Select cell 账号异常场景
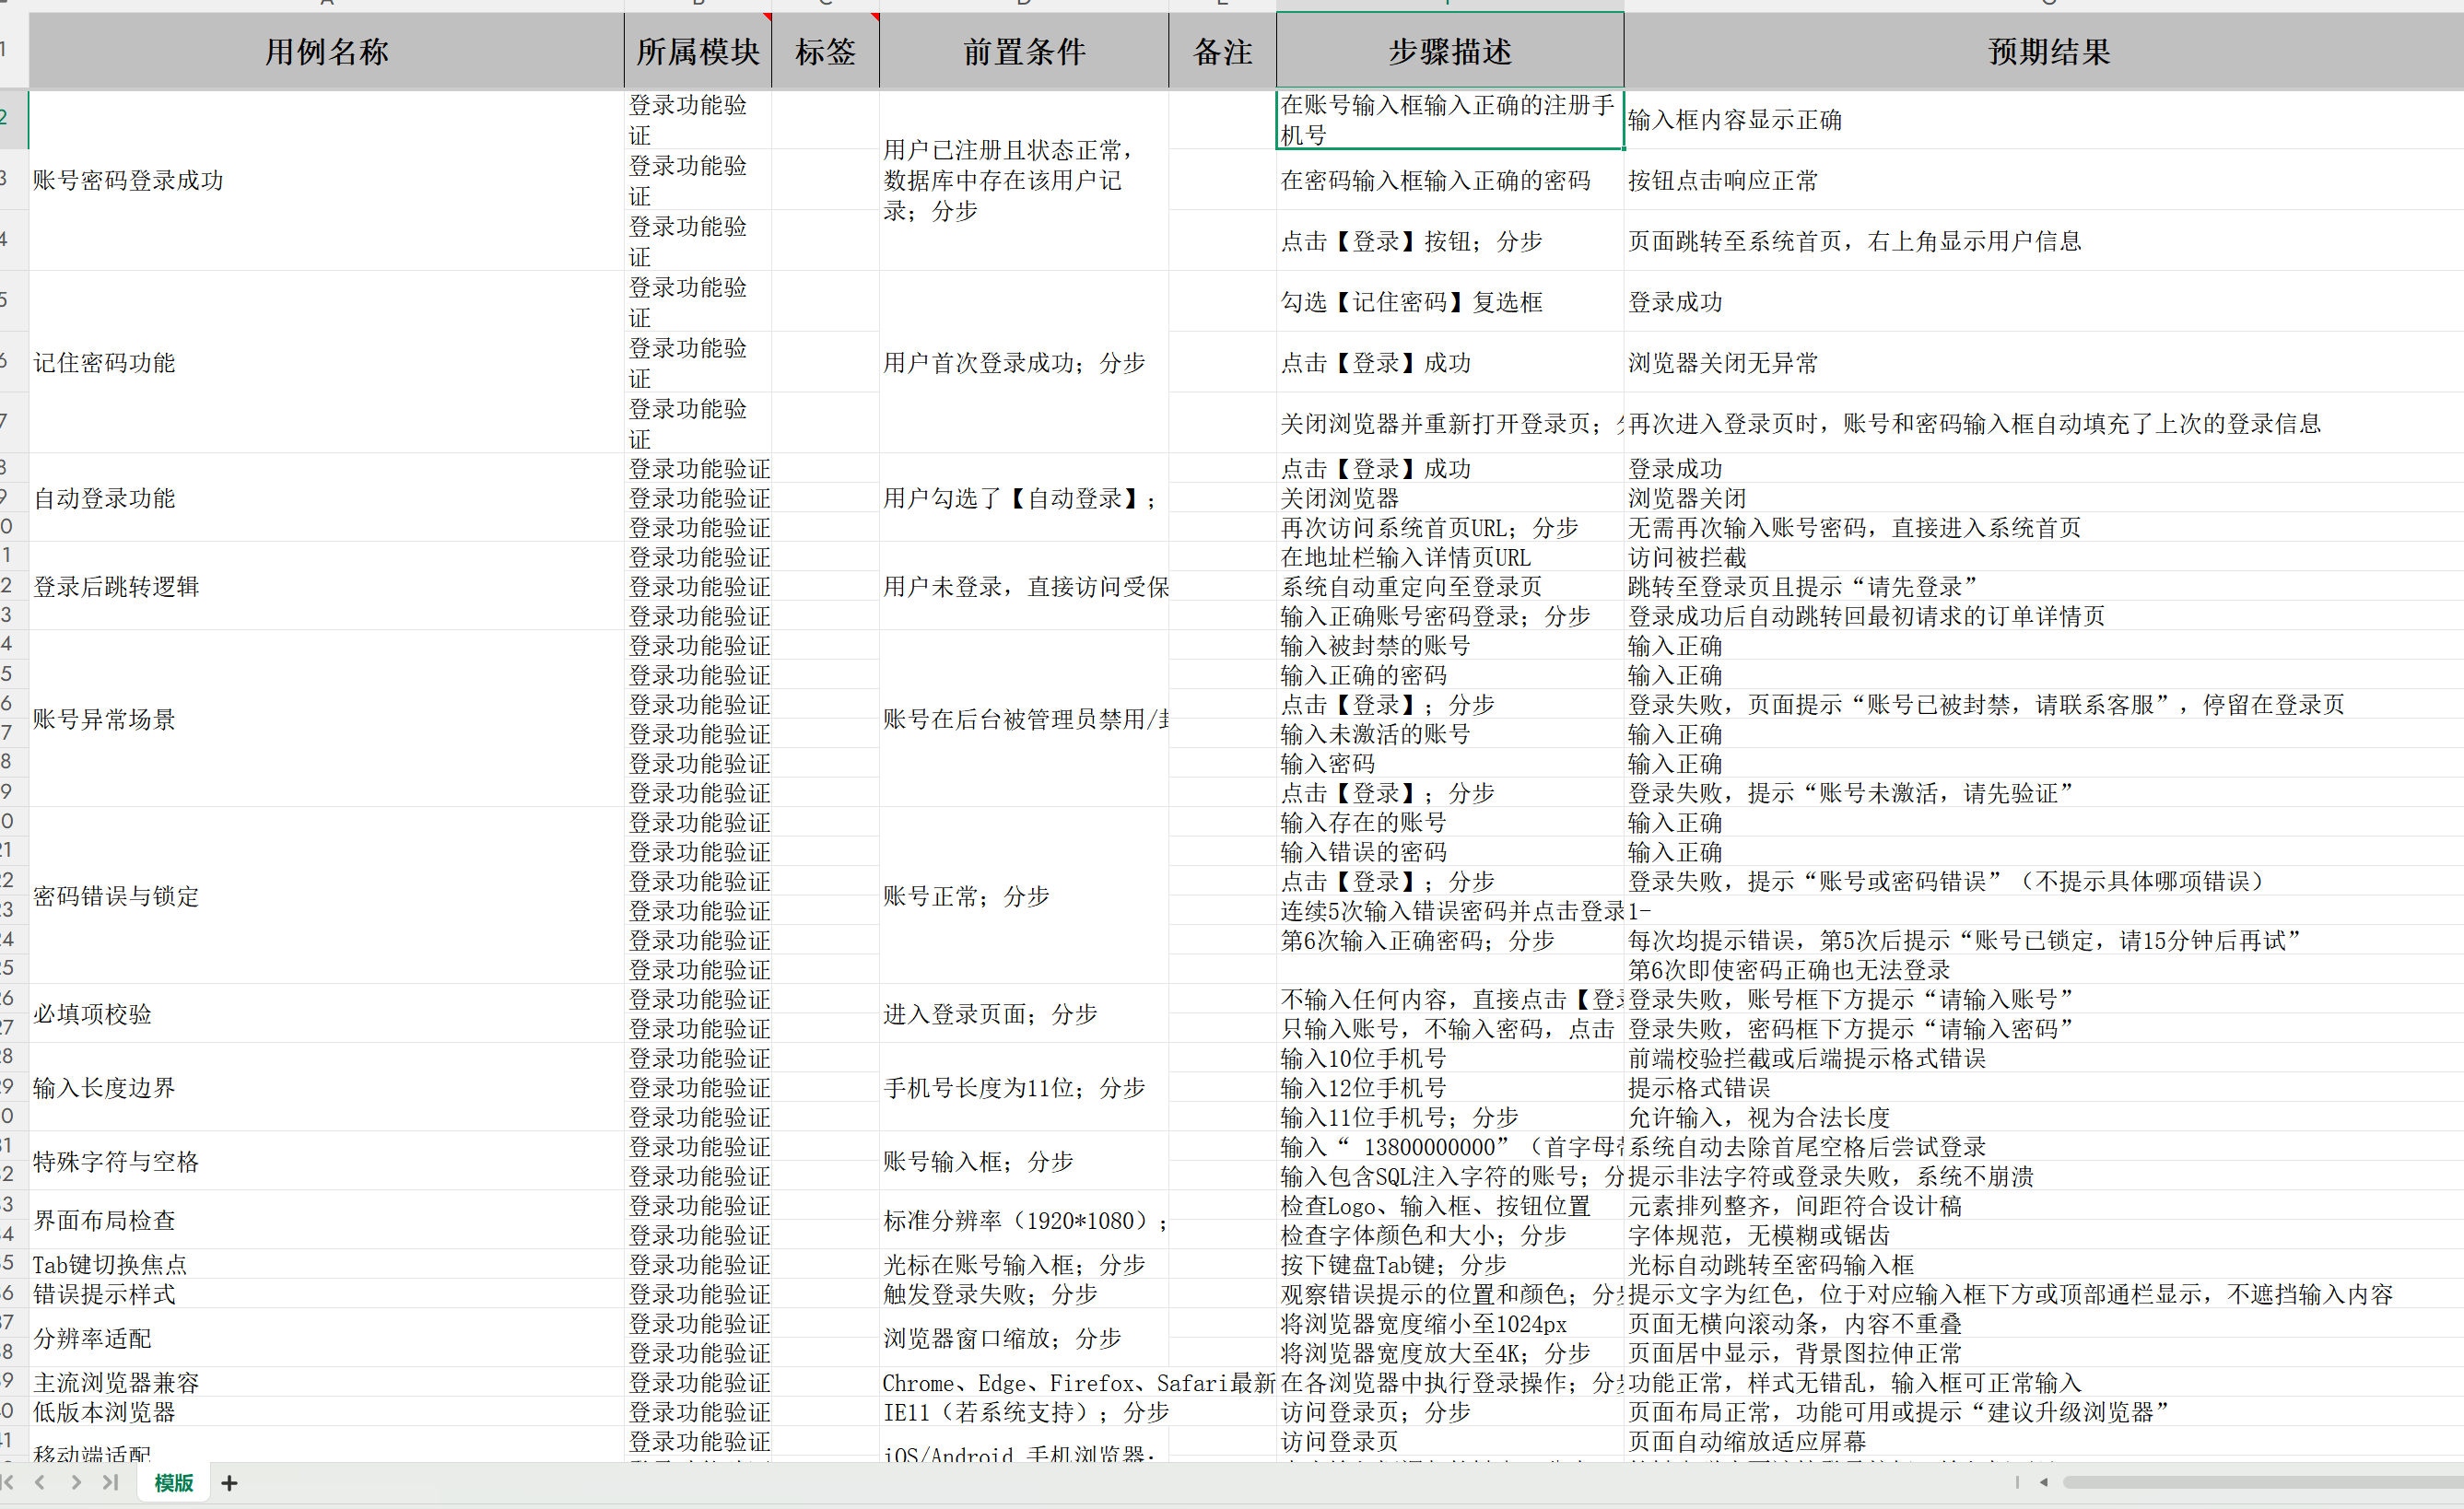2464x1509 pixels. [x=326, y=719]
